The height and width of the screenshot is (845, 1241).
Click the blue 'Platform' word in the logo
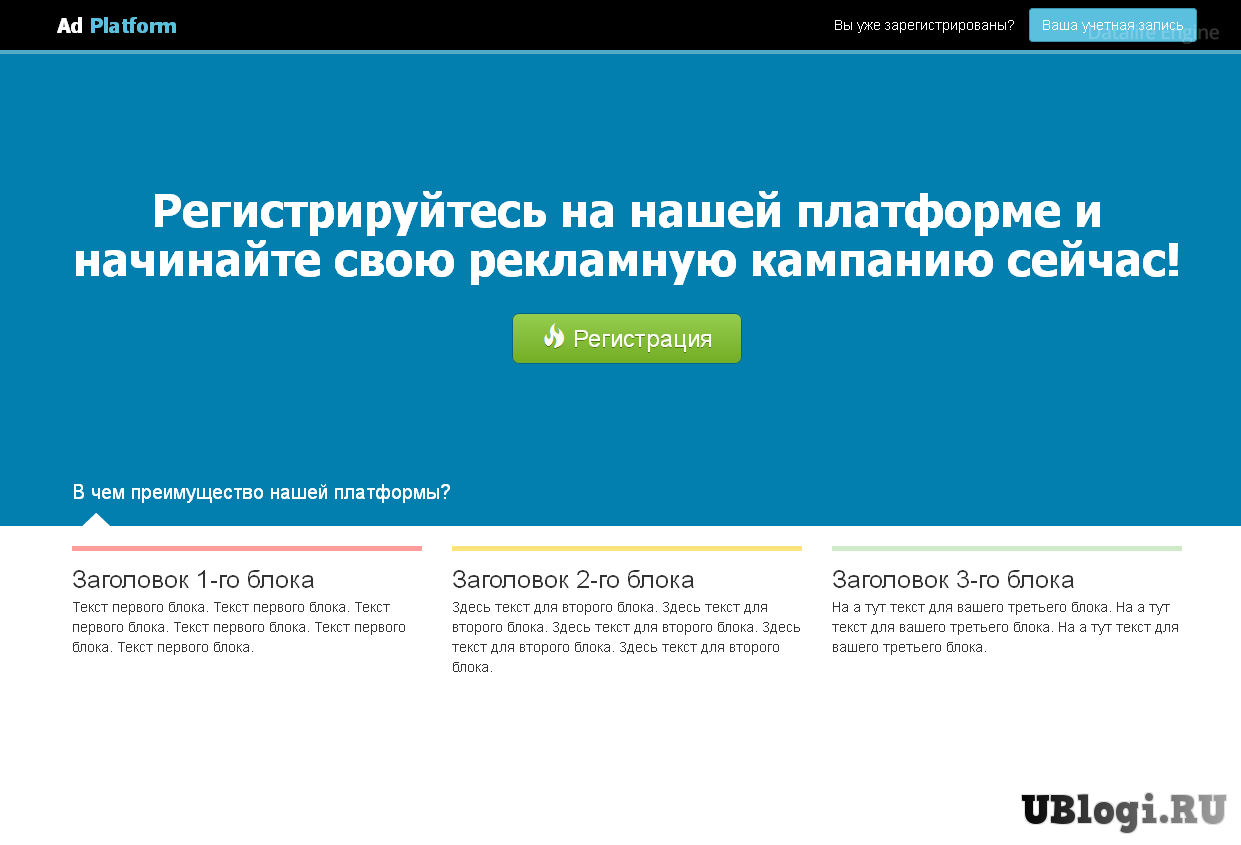tap(133, 26)
